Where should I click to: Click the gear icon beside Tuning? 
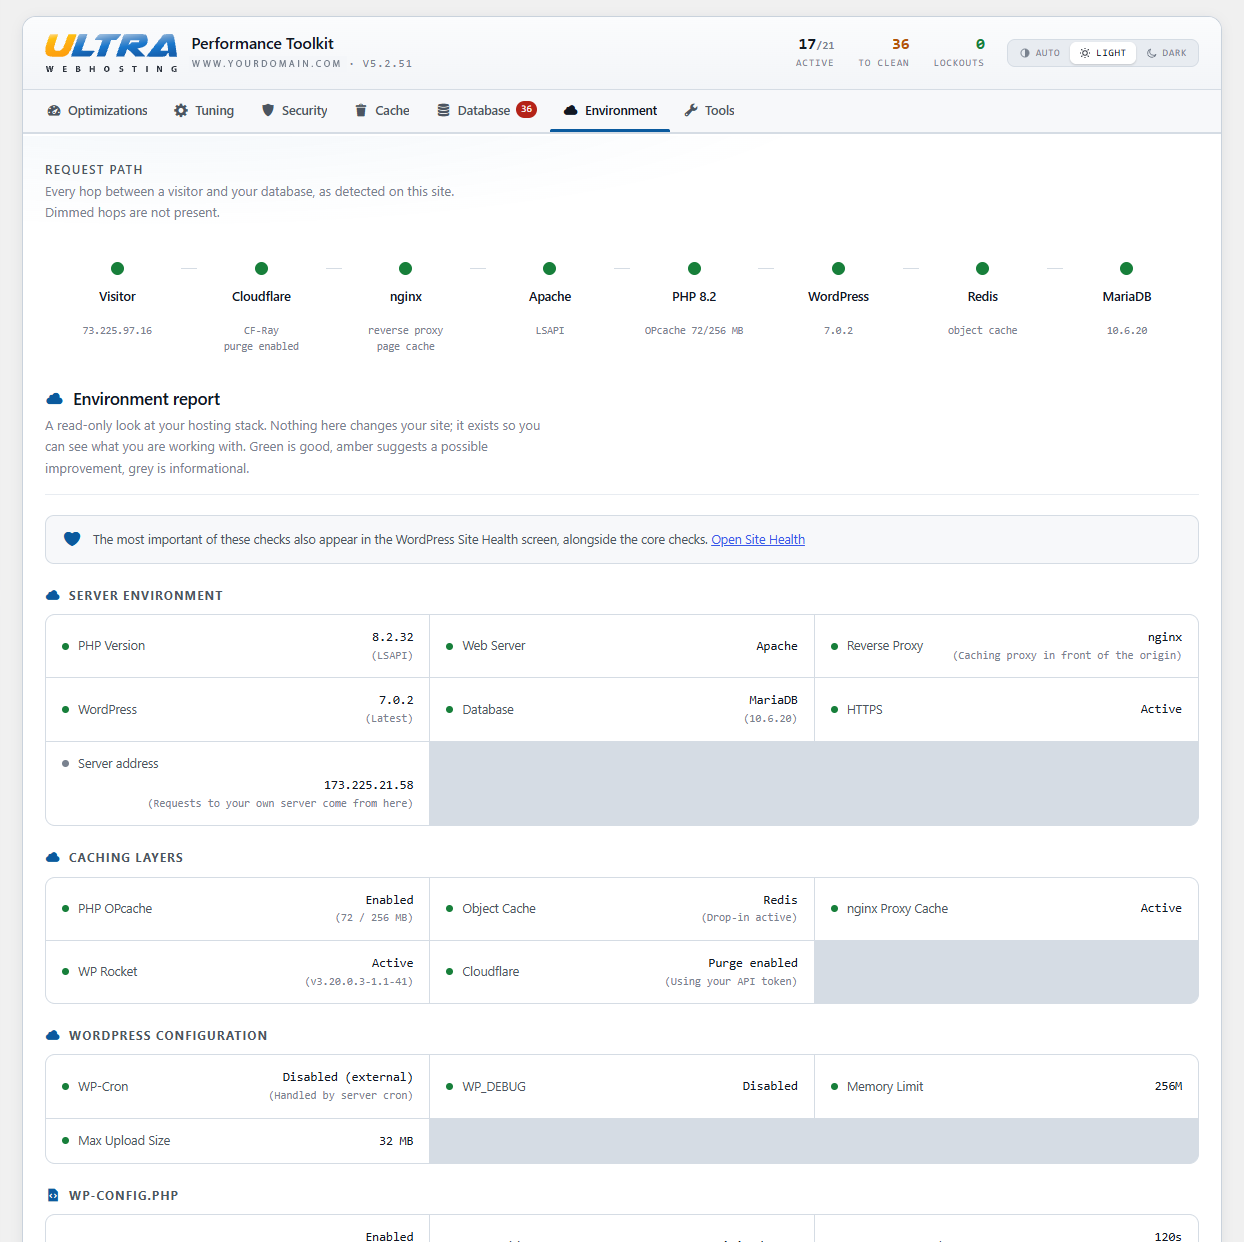click(181, 111)
